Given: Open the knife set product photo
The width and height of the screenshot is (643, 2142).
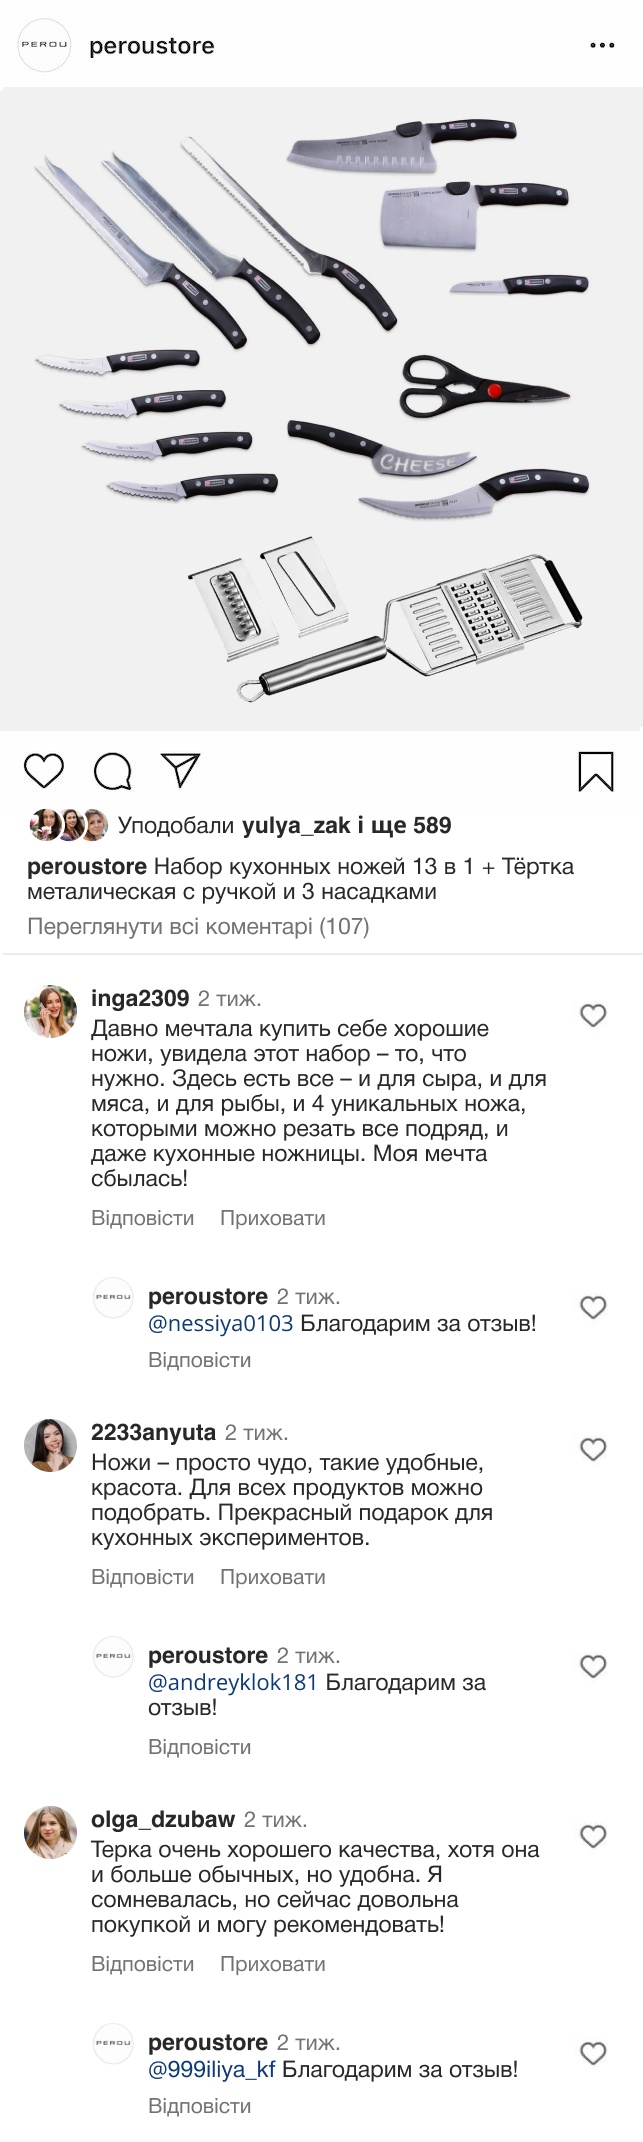Looking at the screenshot, I should click(x=321, y=410).
